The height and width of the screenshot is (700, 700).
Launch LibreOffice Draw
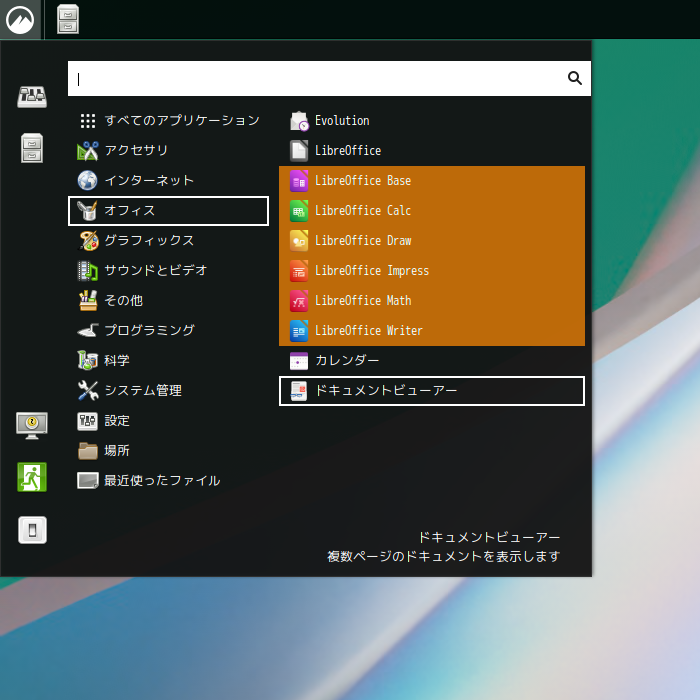pyautogui.click(x=432, y=241)
